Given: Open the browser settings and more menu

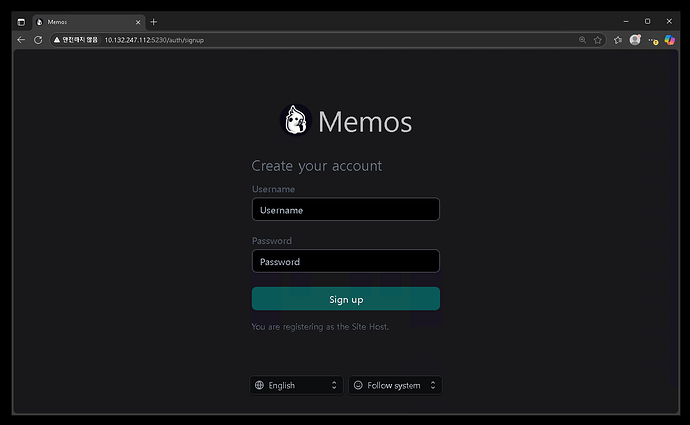Looking at the screenshot, I should 653,40.
